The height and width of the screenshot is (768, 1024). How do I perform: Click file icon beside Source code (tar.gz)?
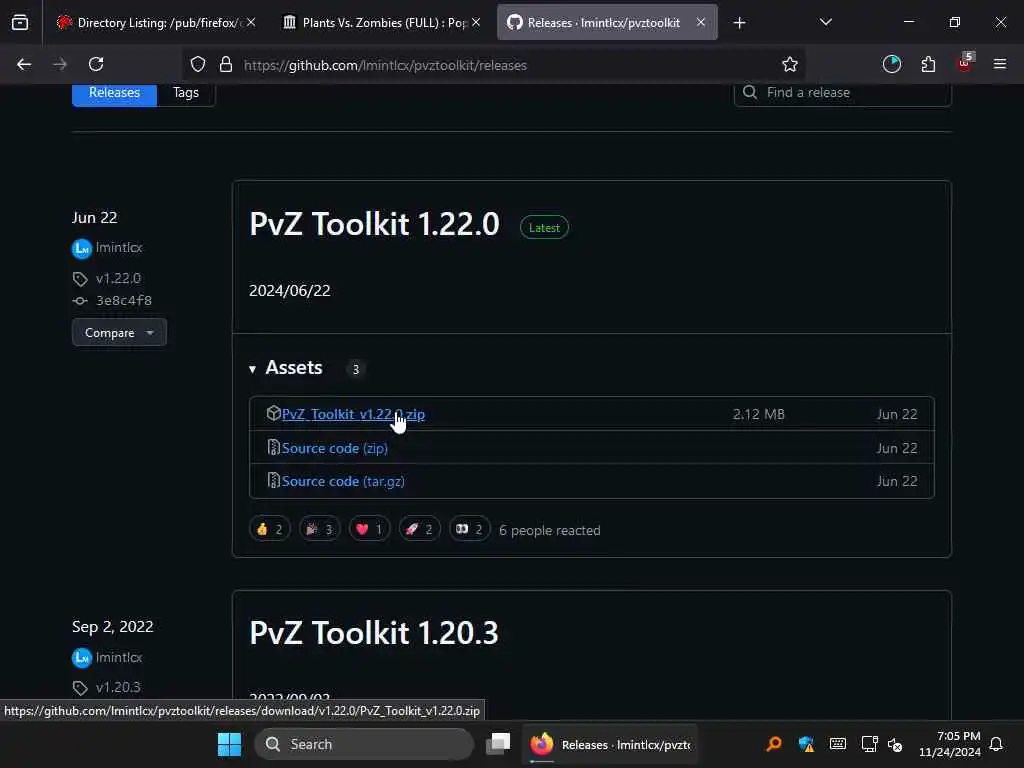[x=274, y=481]
